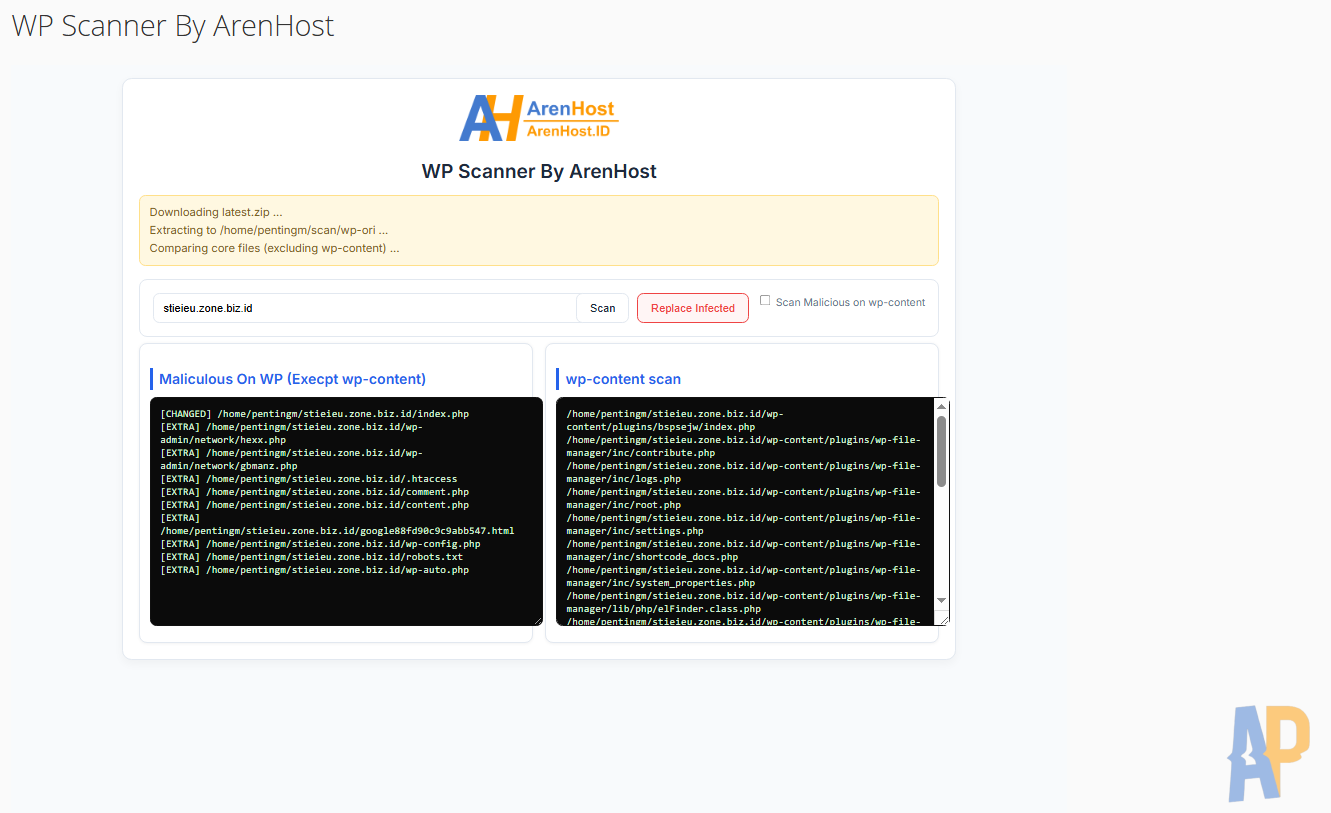
Task: Enable Scan Malicious on wp-content checkbox
Action: [x=765, y=300]
